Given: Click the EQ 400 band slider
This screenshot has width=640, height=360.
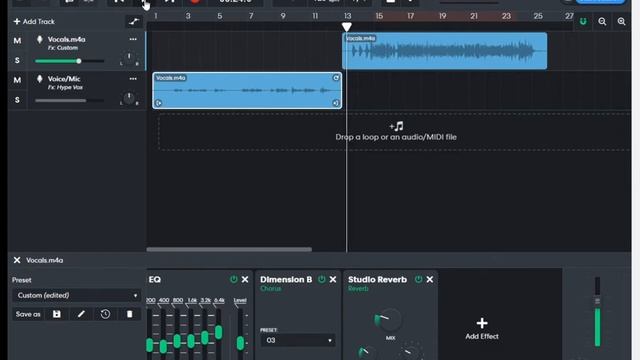Looking at the screenshot, I should (163, 346).
